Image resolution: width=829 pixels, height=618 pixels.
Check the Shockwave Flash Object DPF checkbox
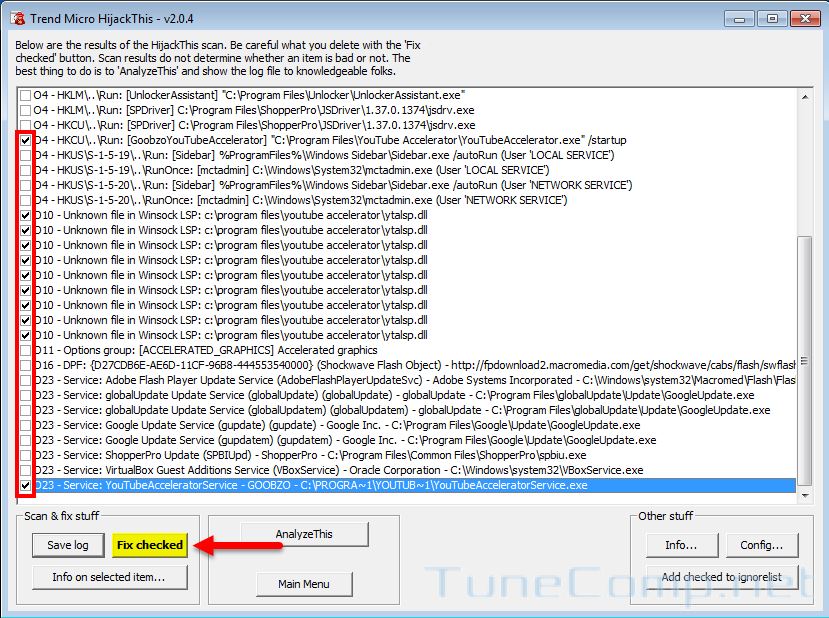tap(25, 365)
